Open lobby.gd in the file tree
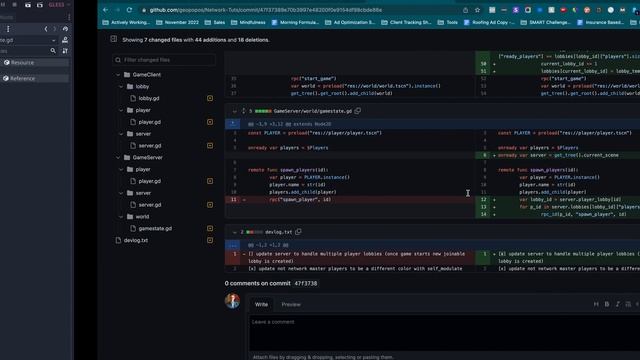Viewport: 640px width, 360px height. coord(149,98)
